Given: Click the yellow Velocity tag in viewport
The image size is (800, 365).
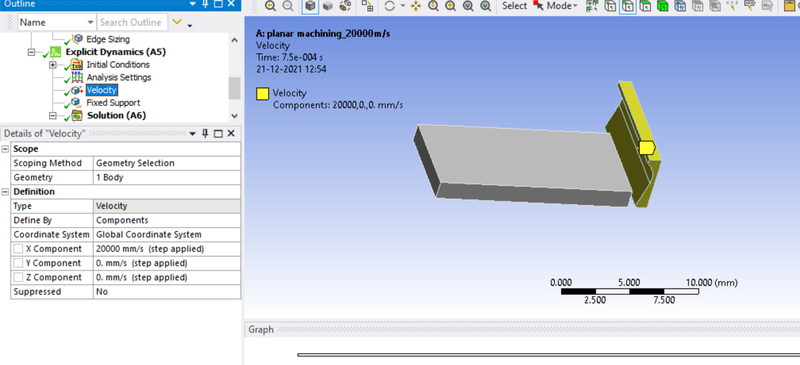Looking at the screenshot, I should tap(646, 148).
